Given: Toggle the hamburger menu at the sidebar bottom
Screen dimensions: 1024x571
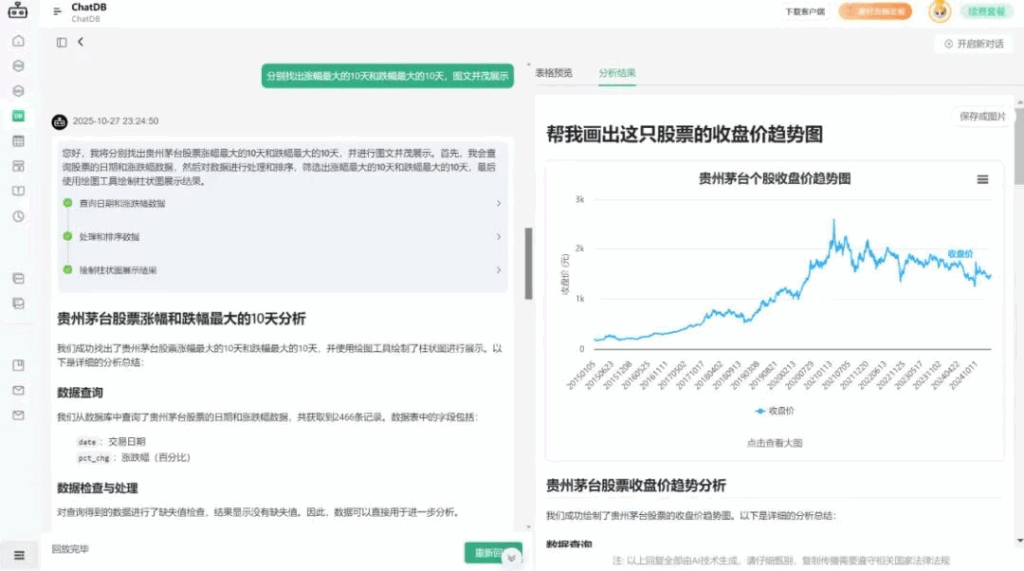Looking at the screenshot, I should point(19,555).
